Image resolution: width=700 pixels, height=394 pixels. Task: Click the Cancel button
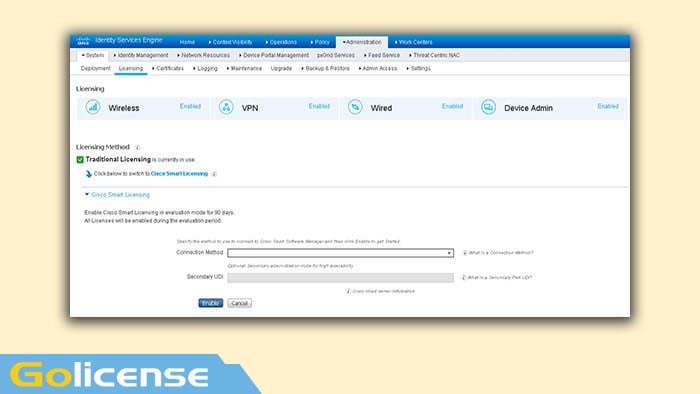(x=239, y=303)
